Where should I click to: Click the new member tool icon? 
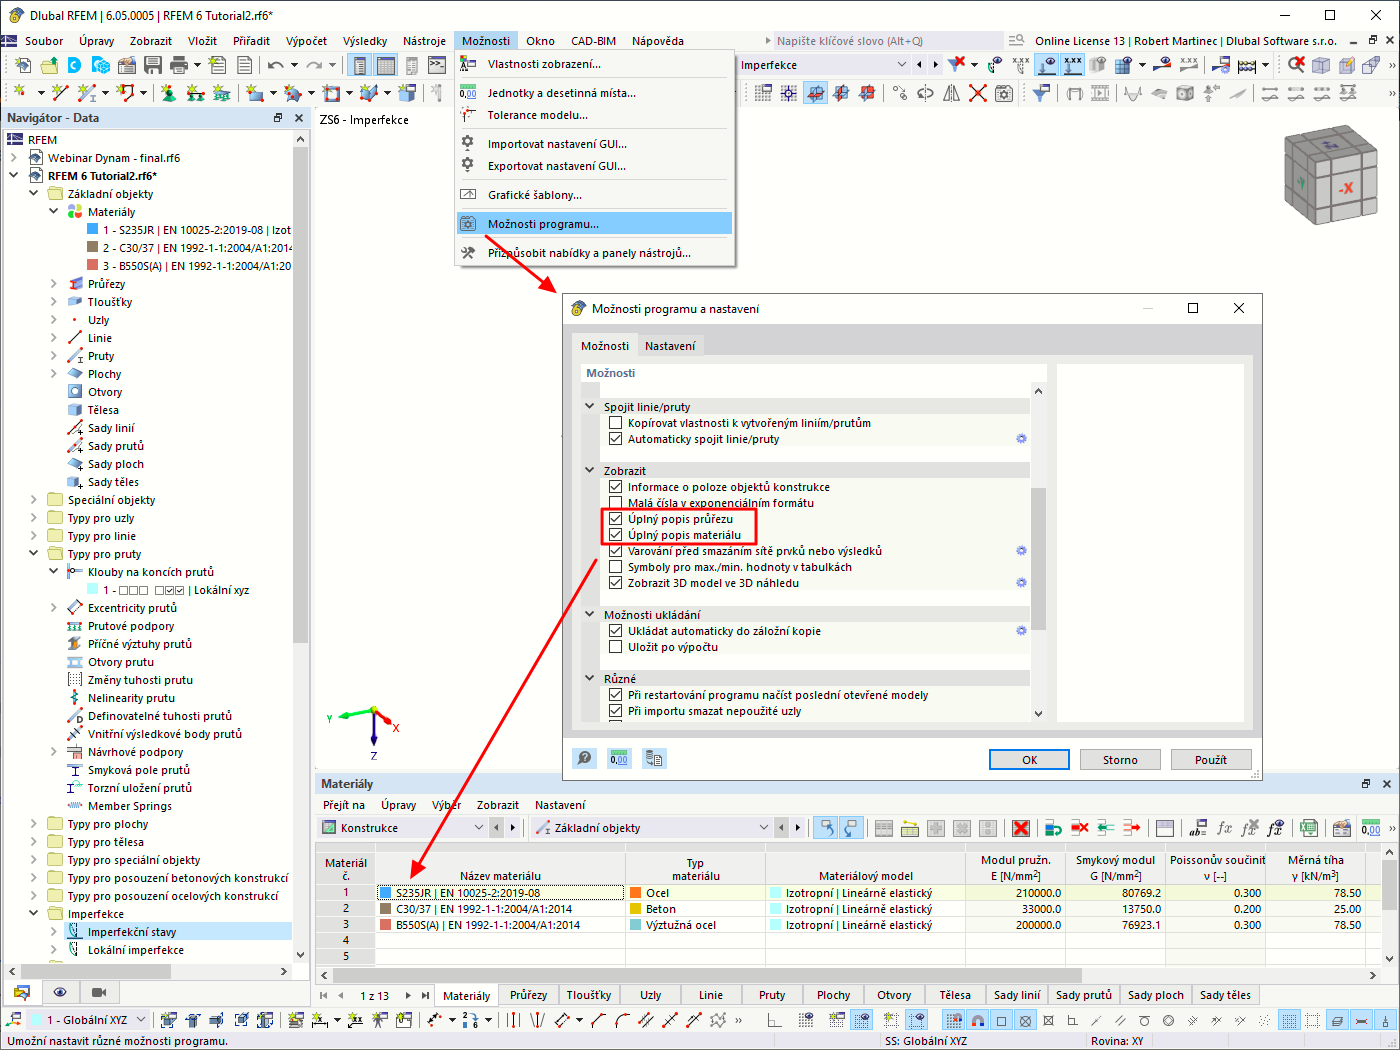coord(87,93)
